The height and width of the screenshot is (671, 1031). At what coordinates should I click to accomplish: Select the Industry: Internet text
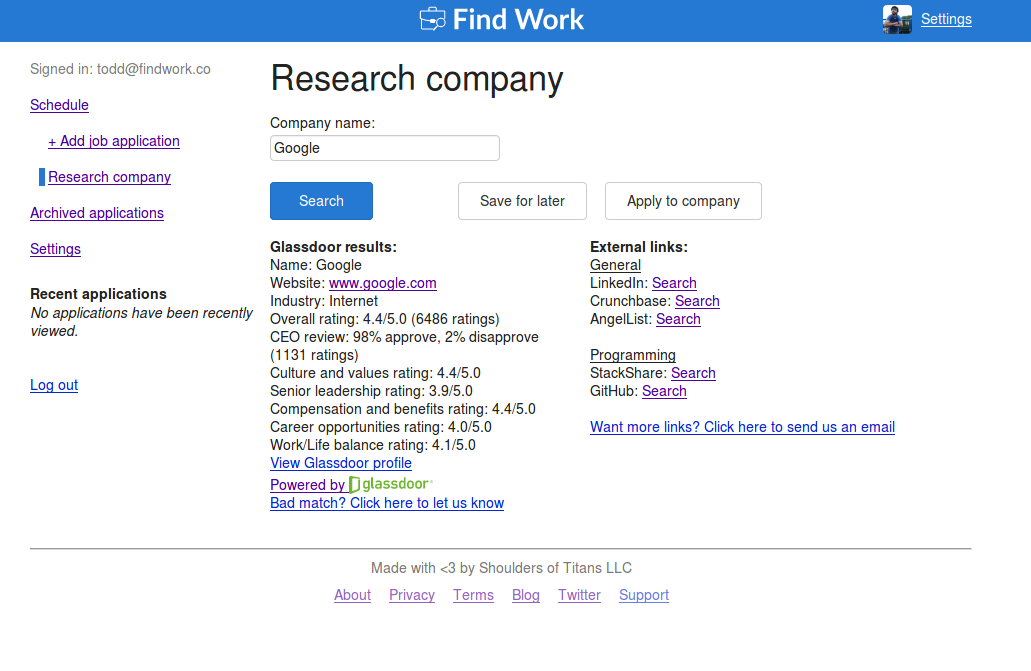coord(324,301)
